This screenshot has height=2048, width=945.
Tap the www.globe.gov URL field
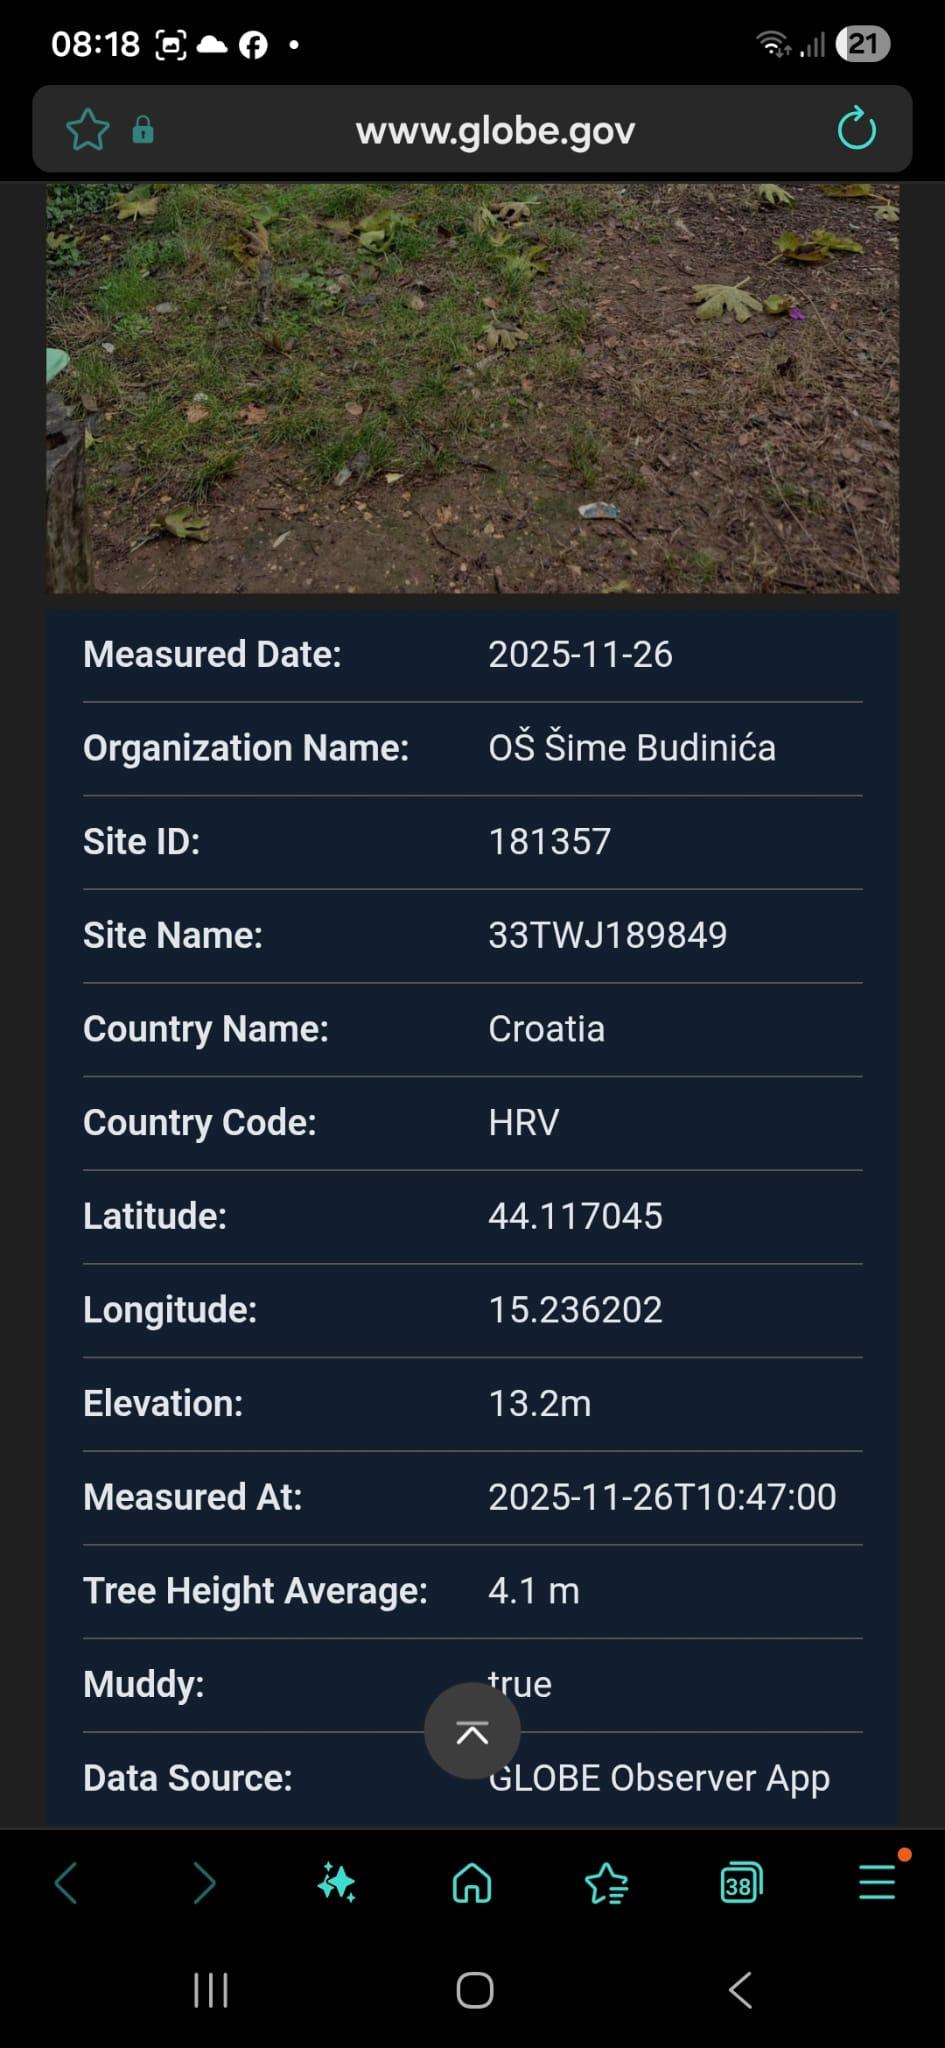pyautogui.click(x=495, y=131)
